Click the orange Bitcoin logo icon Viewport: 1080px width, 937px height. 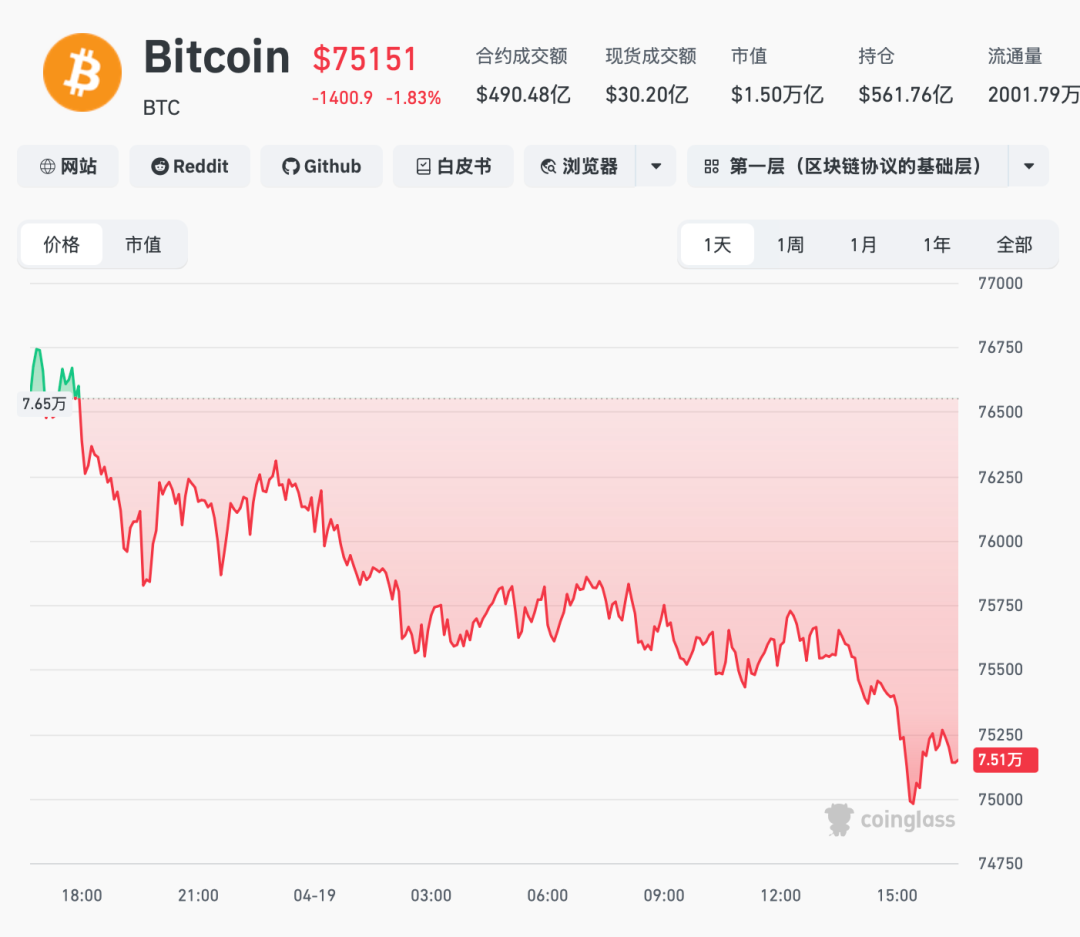(82, 72)
